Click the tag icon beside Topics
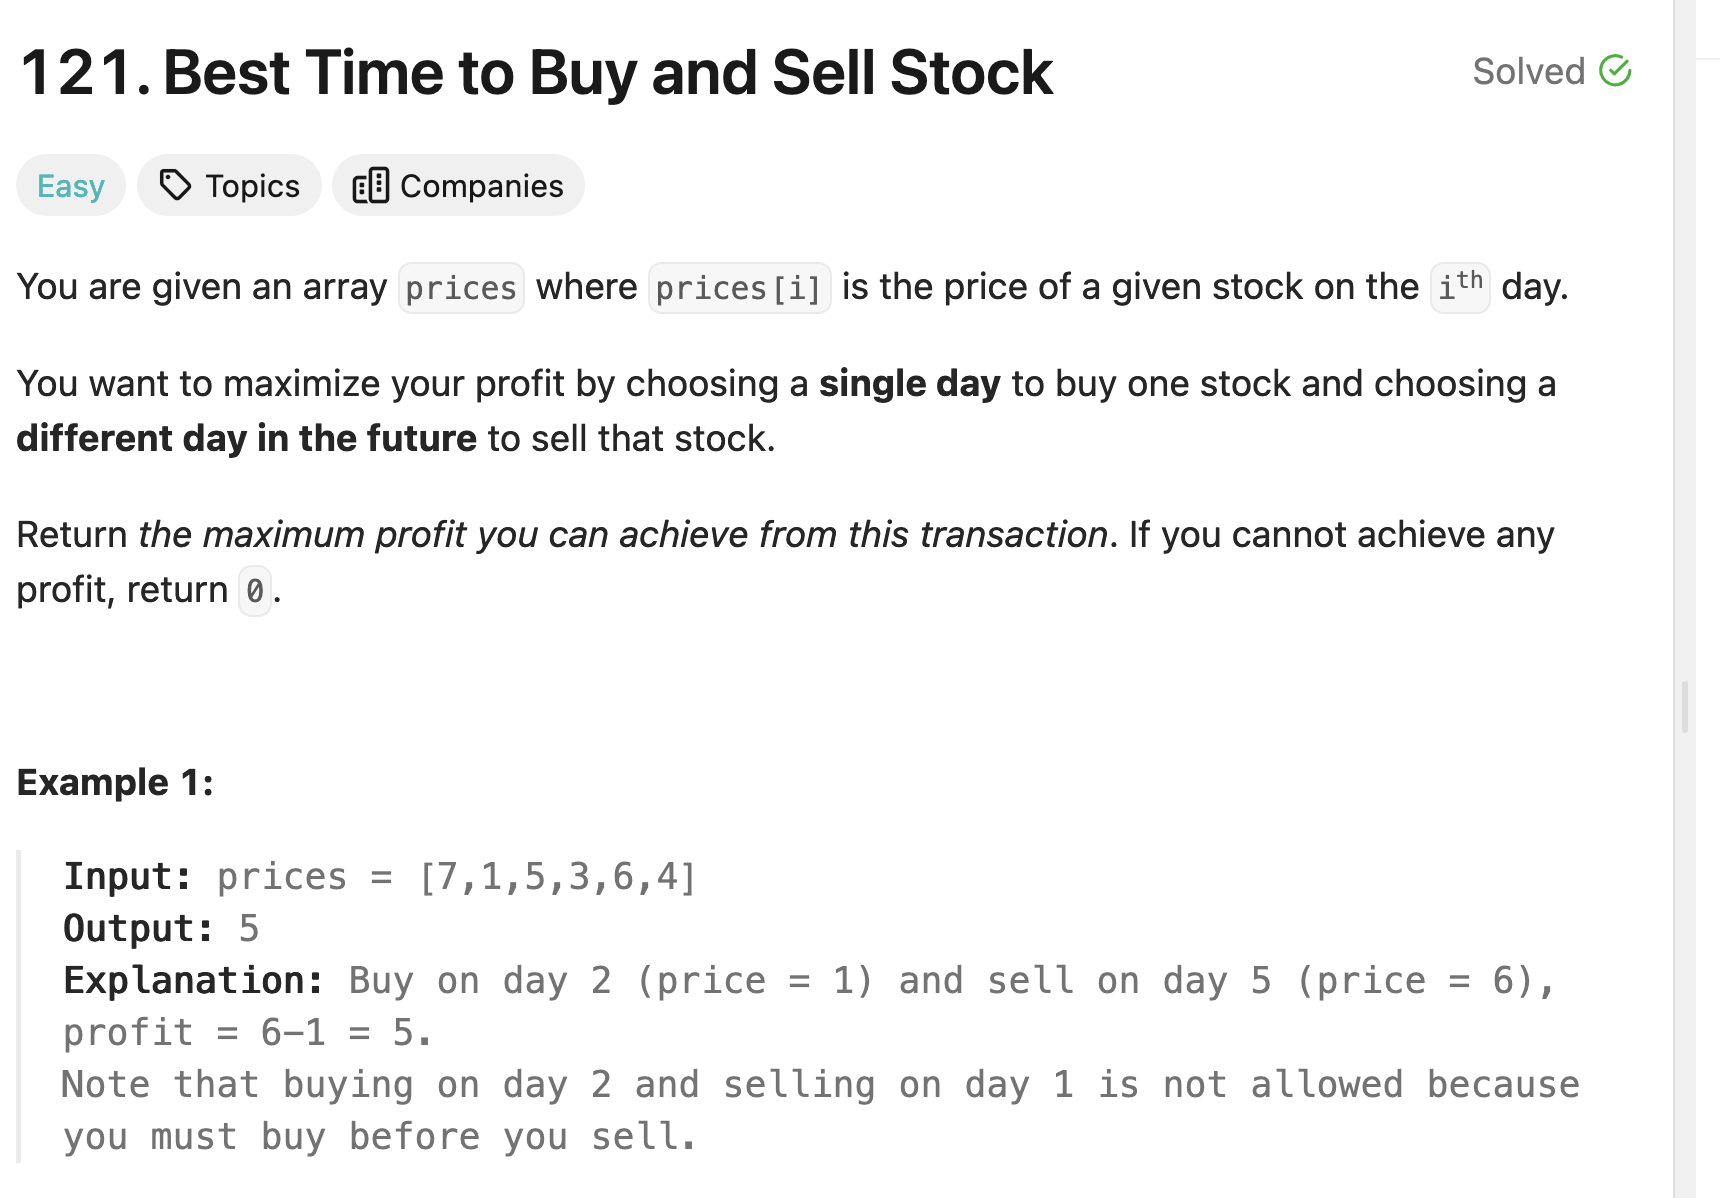Image resolution: width=1720 pixels, height=1198 pixels. point(175,185)
